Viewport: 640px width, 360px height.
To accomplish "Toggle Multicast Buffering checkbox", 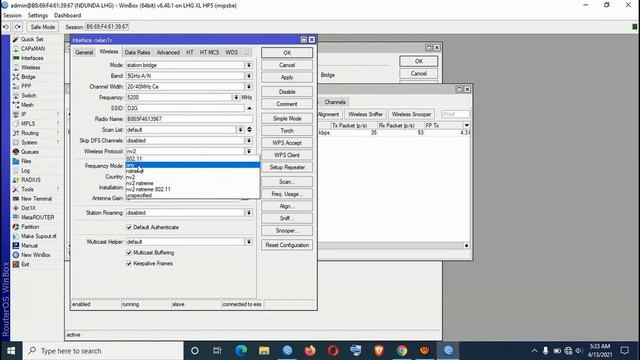I will (x=129, y=253).
